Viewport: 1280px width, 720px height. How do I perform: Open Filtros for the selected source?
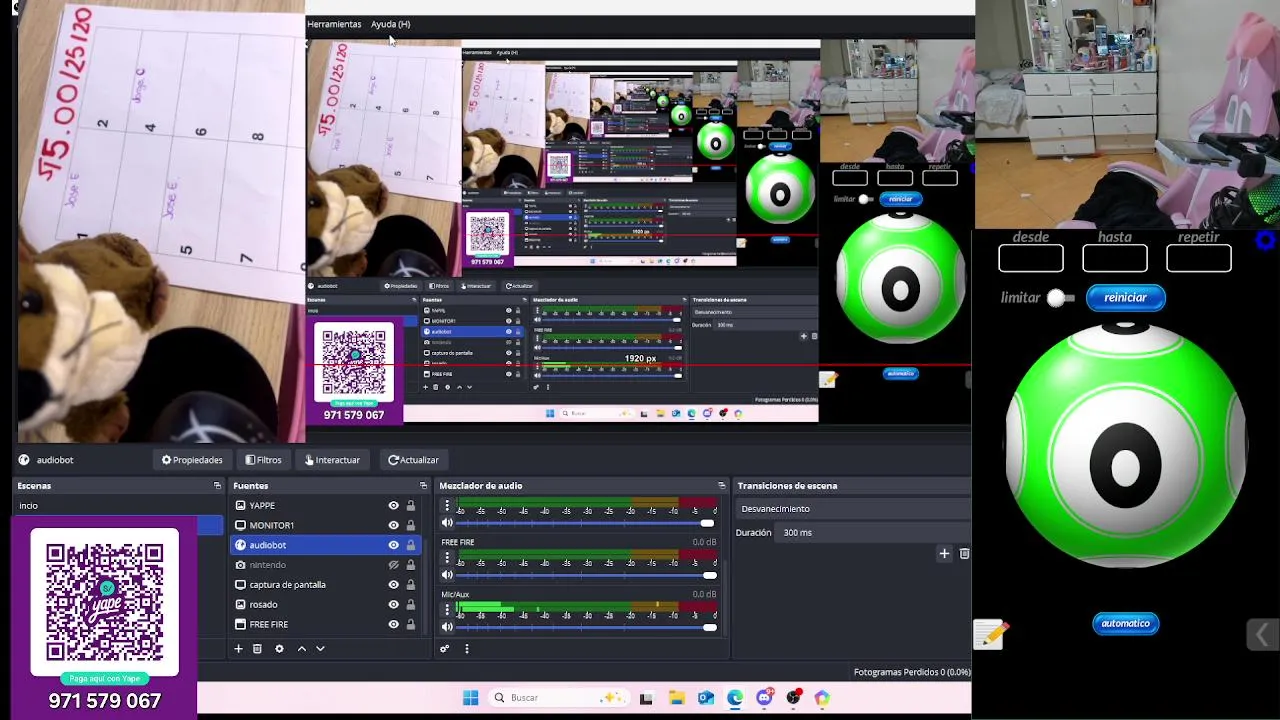tap(264, 460)
